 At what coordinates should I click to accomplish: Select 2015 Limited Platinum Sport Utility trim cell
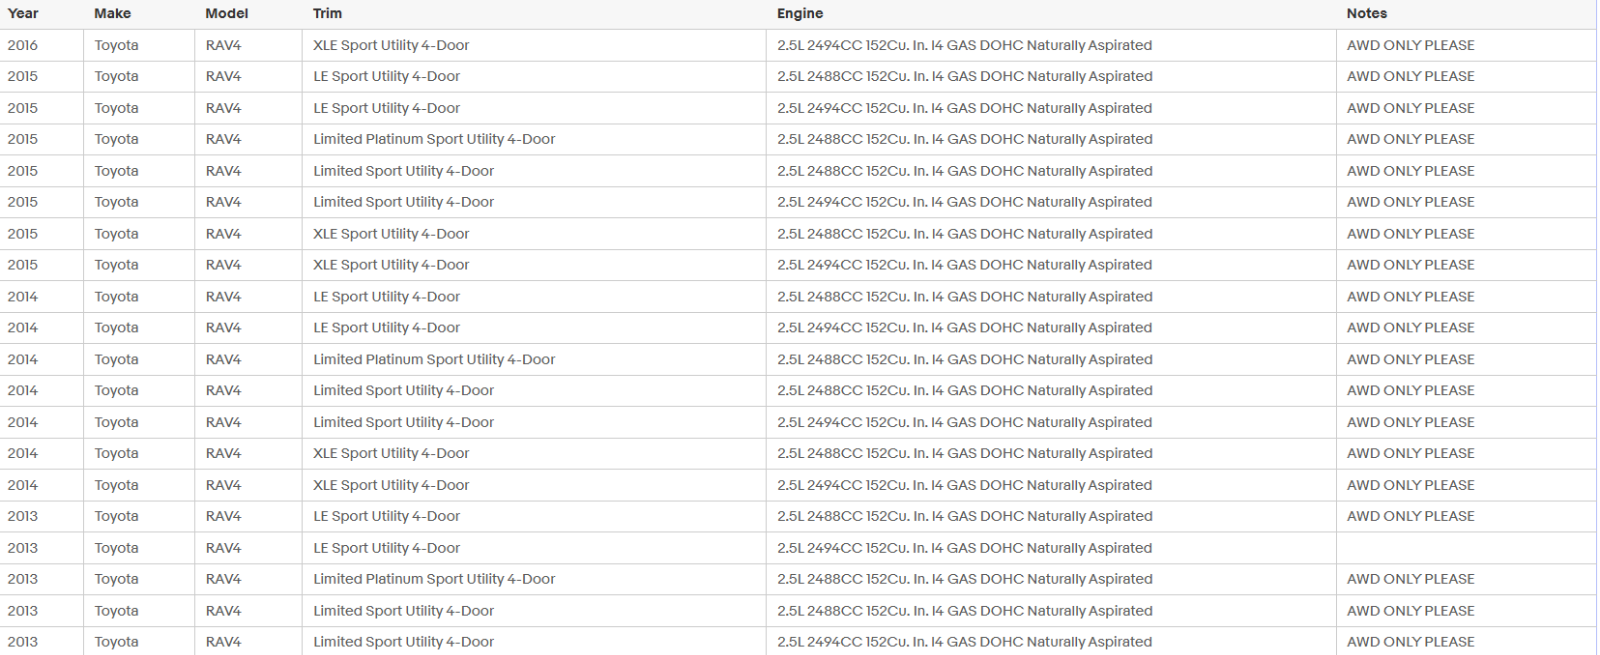(433, 139)
